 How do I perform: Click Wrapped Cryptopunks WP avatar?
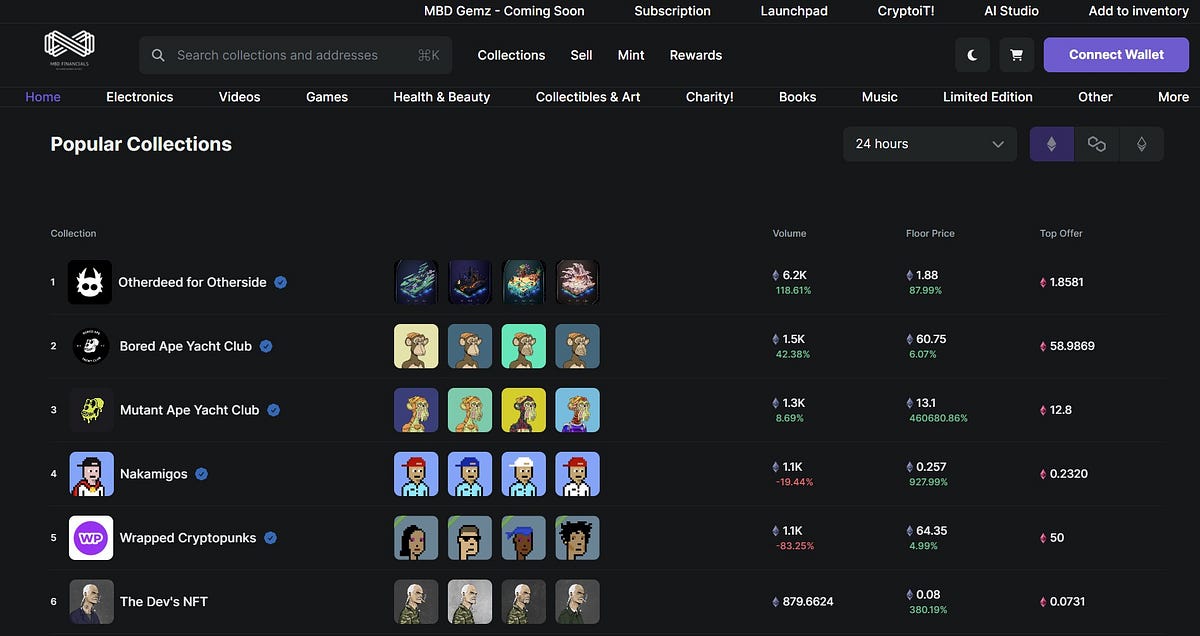click(x=91, y=538)
